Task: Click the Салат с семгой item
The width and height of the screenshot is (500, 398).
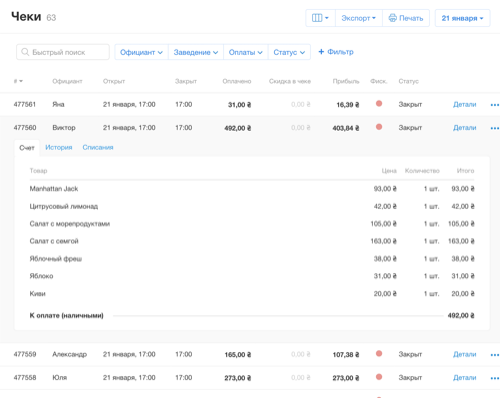Action: 54,241
